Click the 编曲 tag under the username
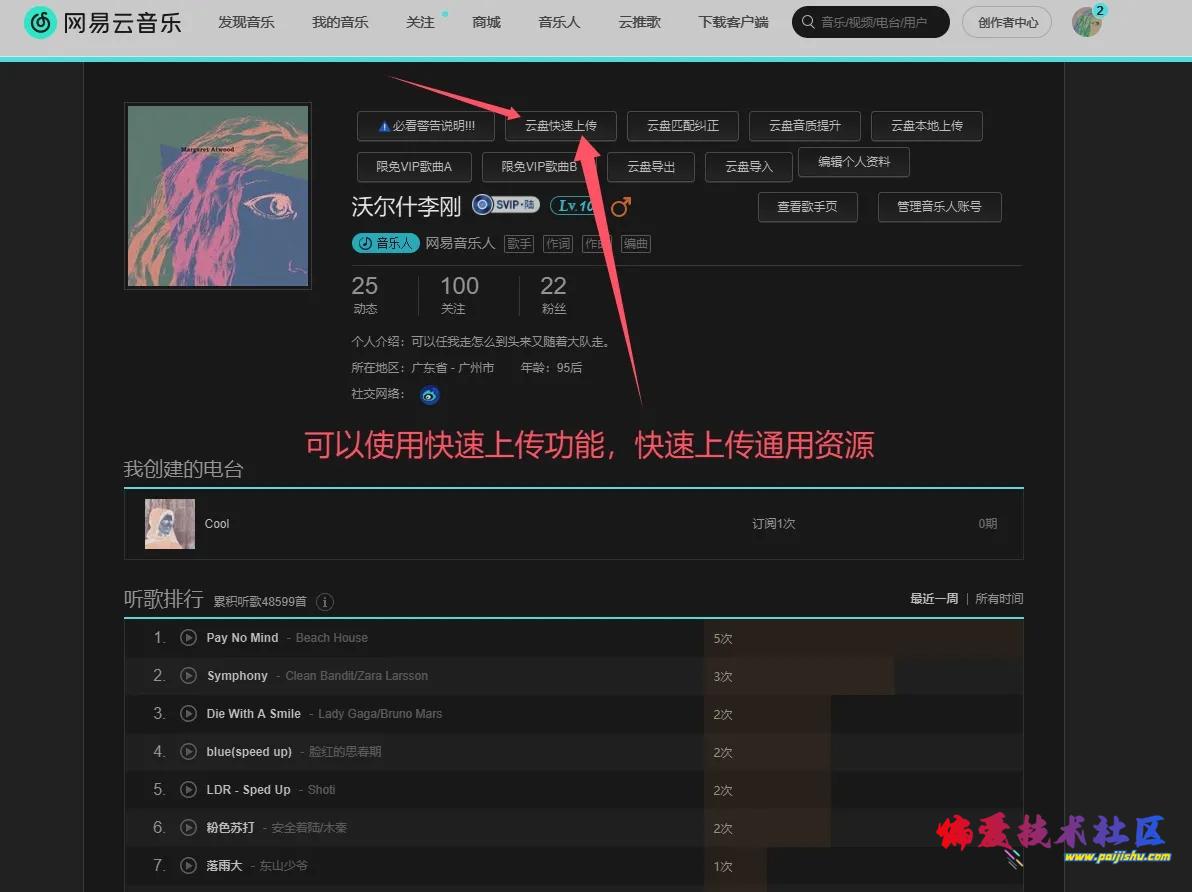This screenshot has height=892, width=1192. tap(636, 243)
